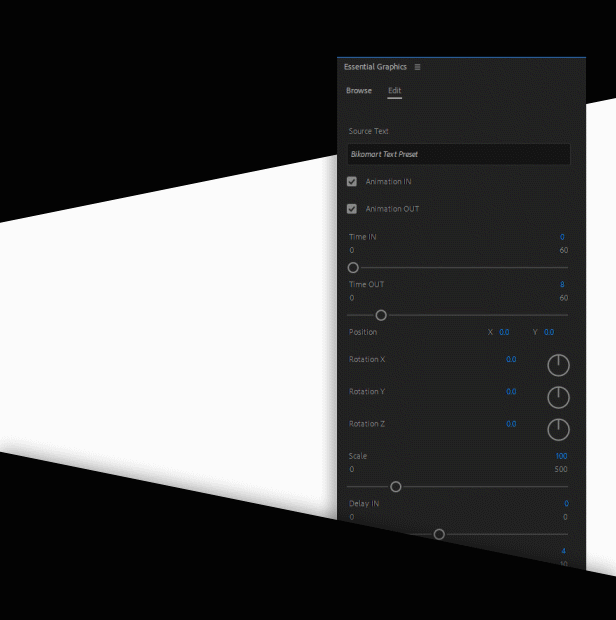Click the Rotation Z angle dial
Screen dimensions: 616x620
tap(558, 430)
